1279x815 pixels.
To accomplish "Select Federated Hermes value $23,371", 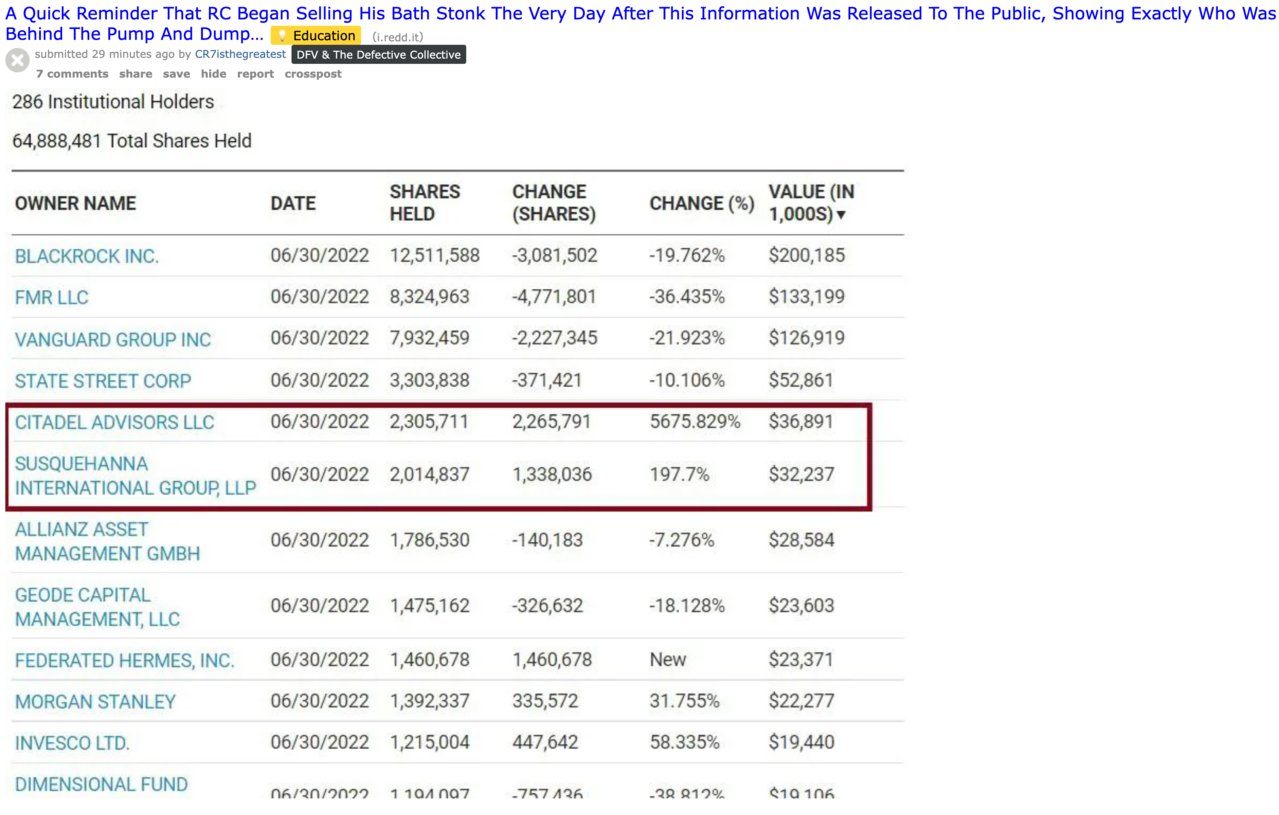I will (801, 661).
